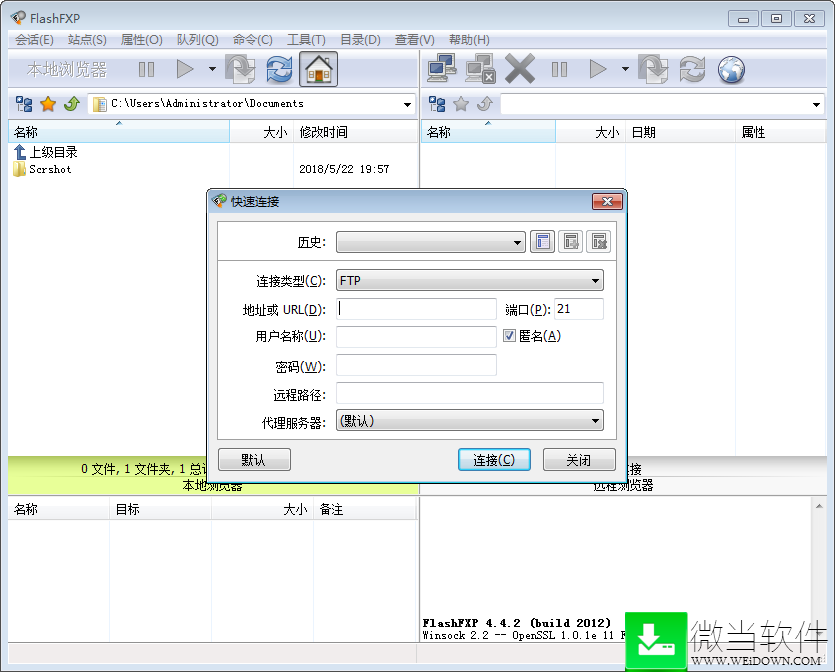Click the 2018/5/22 19:57 date cell
Image resolution: width=835 pixels, height=672 pixels.
click(x=344, y=169)
